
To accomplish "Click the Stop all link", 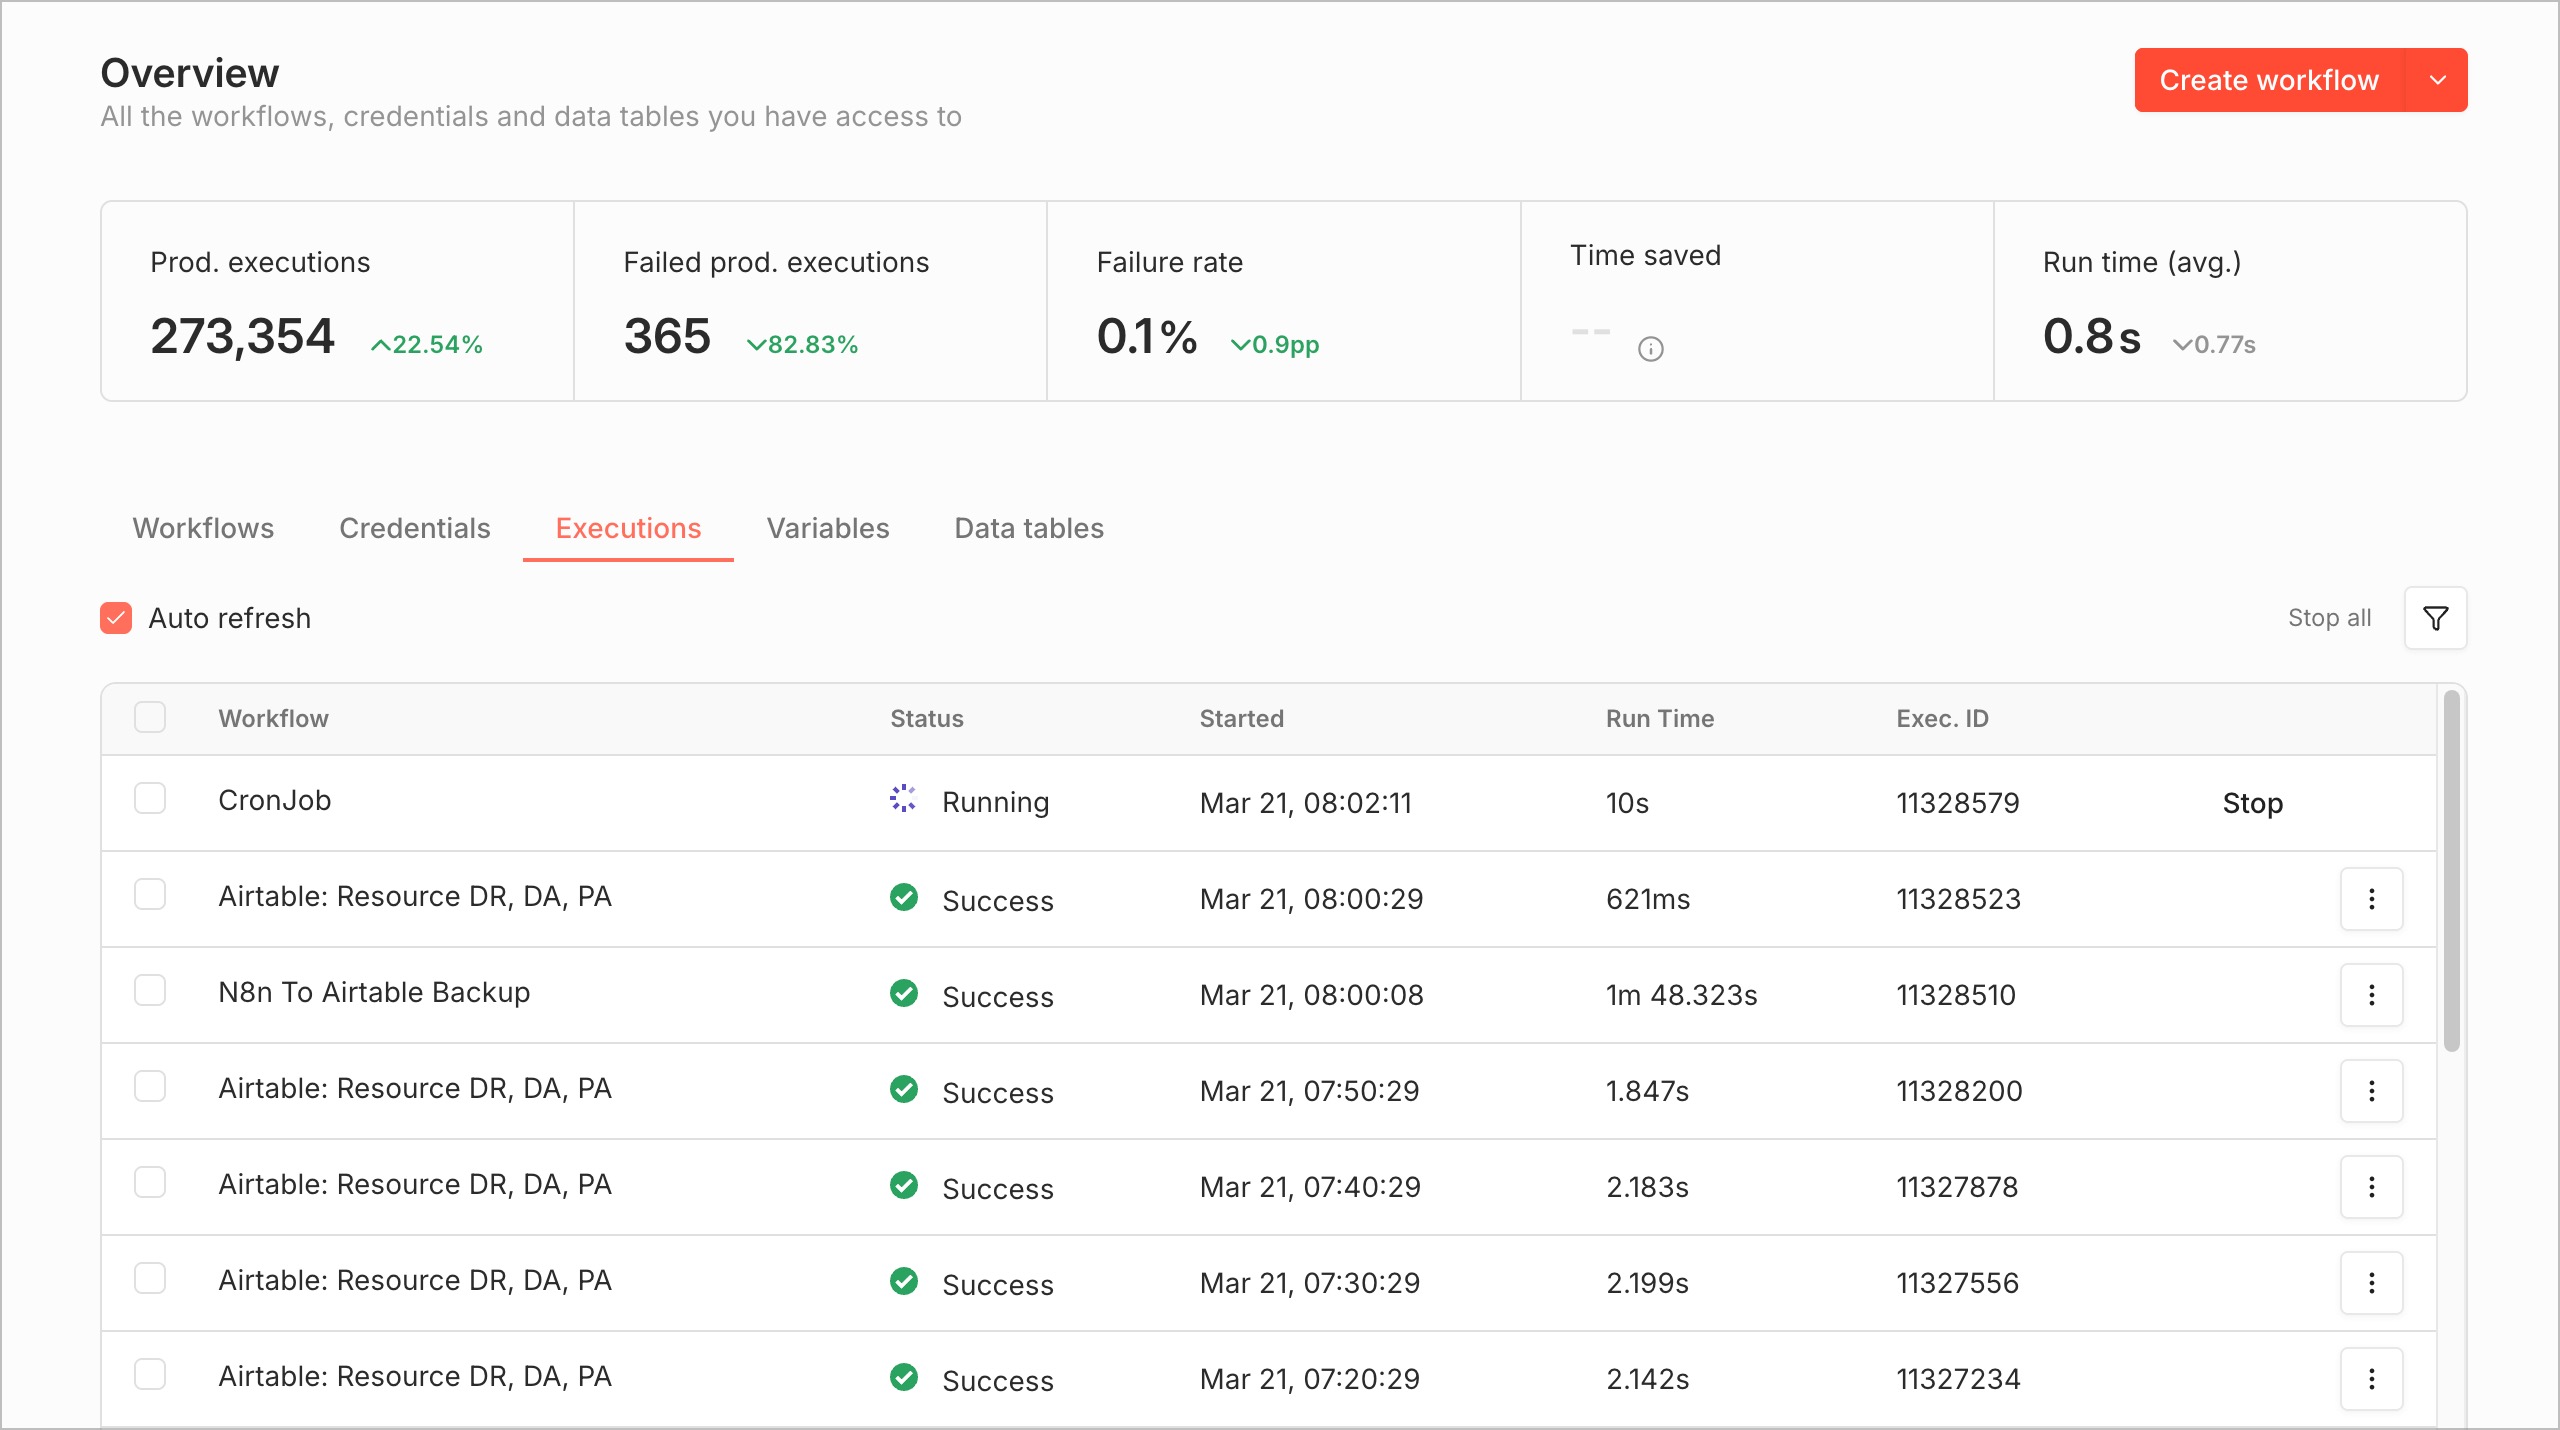I will click(2329, 618).
